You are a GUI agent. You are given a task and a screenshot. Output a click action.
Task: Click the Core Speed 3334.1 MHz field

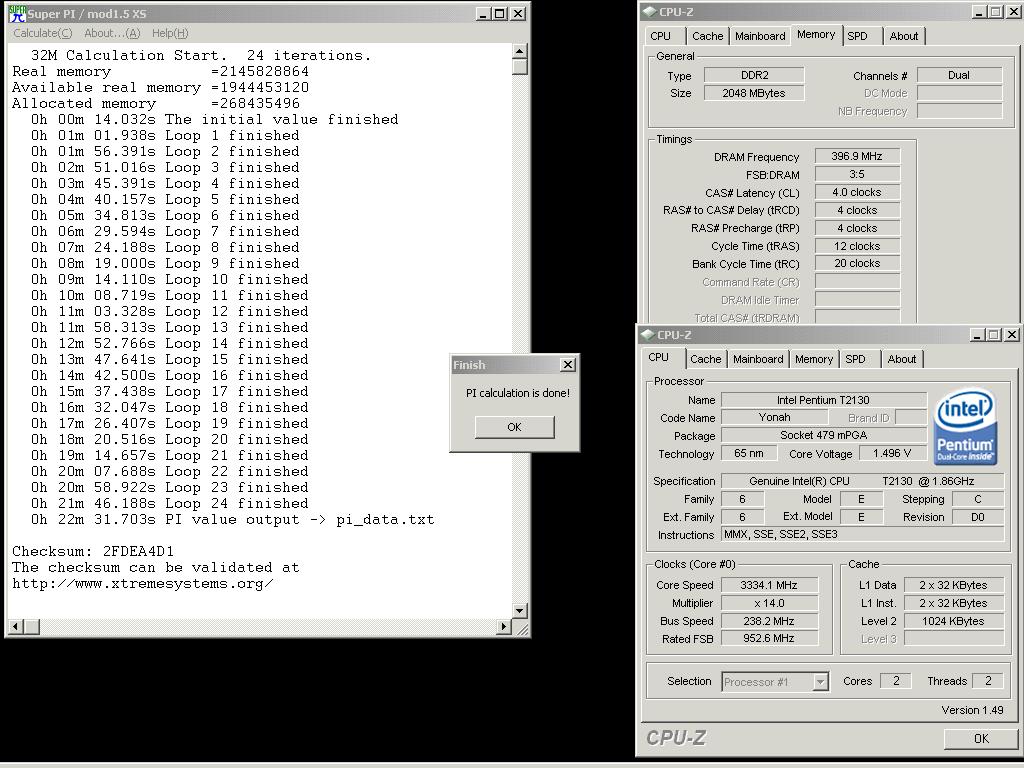(769, 585)
